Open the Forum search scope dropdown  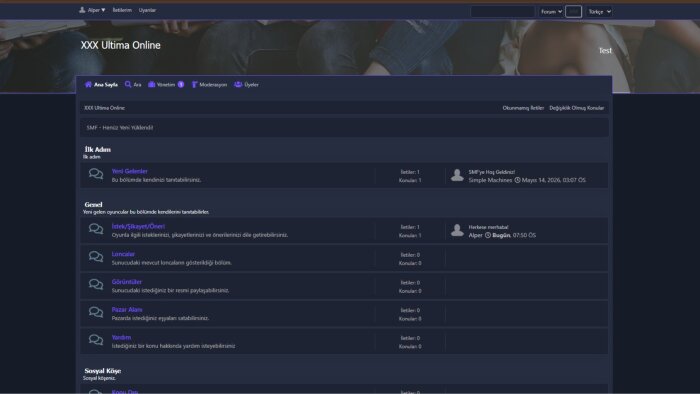pos(551,12)
